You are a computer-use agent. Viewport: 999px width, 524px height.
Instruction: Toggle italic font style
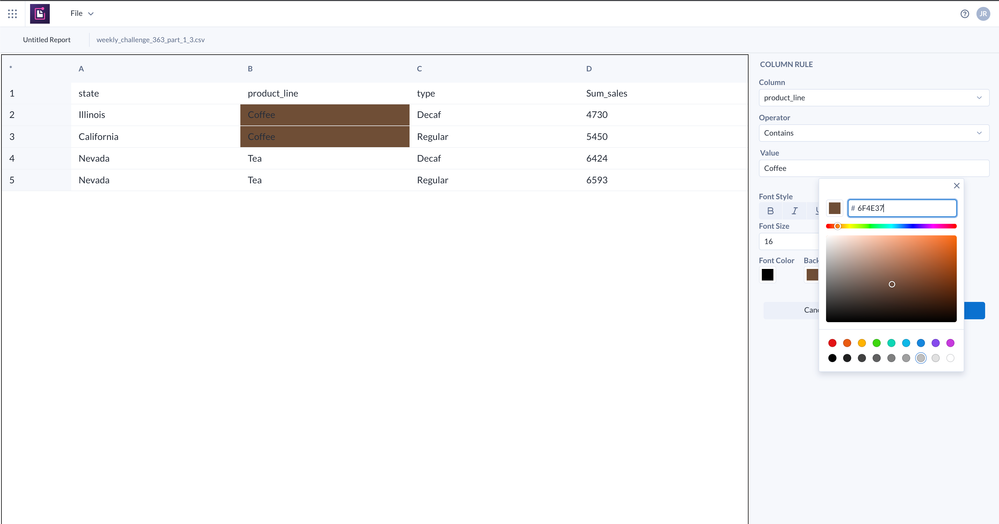tap(794, 211)
